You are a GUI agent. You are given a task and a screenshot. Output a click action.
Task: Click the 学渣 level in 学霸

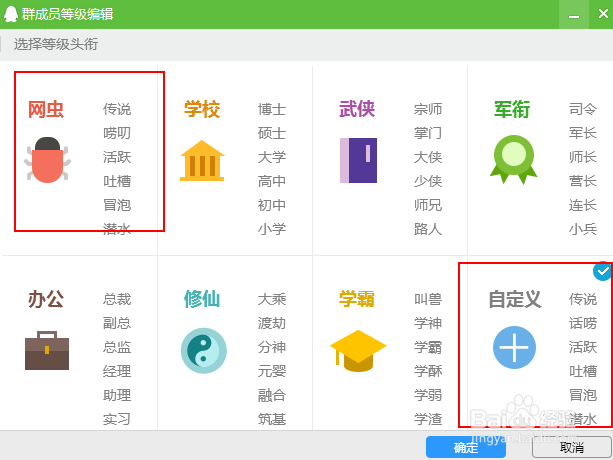[x=428, y=419]
